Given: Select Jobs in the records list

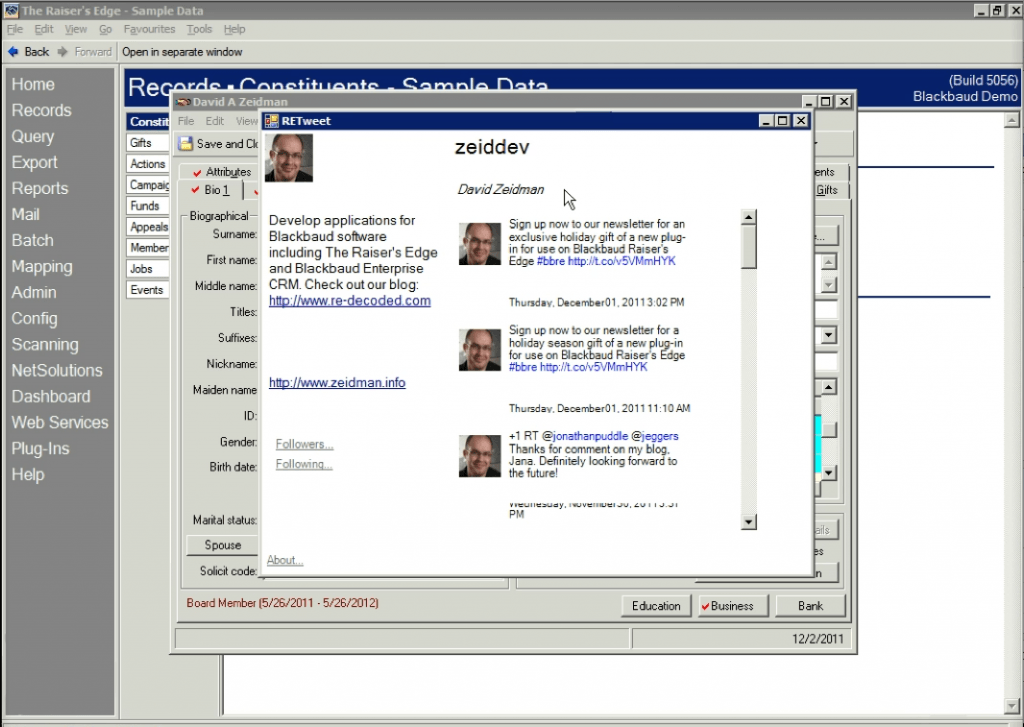Looking at the screenshot, I should (148, 268).
